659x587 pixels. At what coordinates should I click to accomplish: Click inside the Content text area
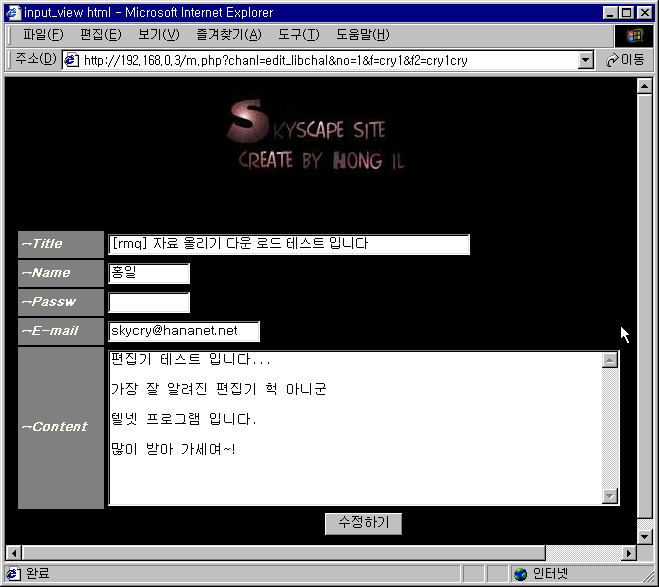point(355,428)
